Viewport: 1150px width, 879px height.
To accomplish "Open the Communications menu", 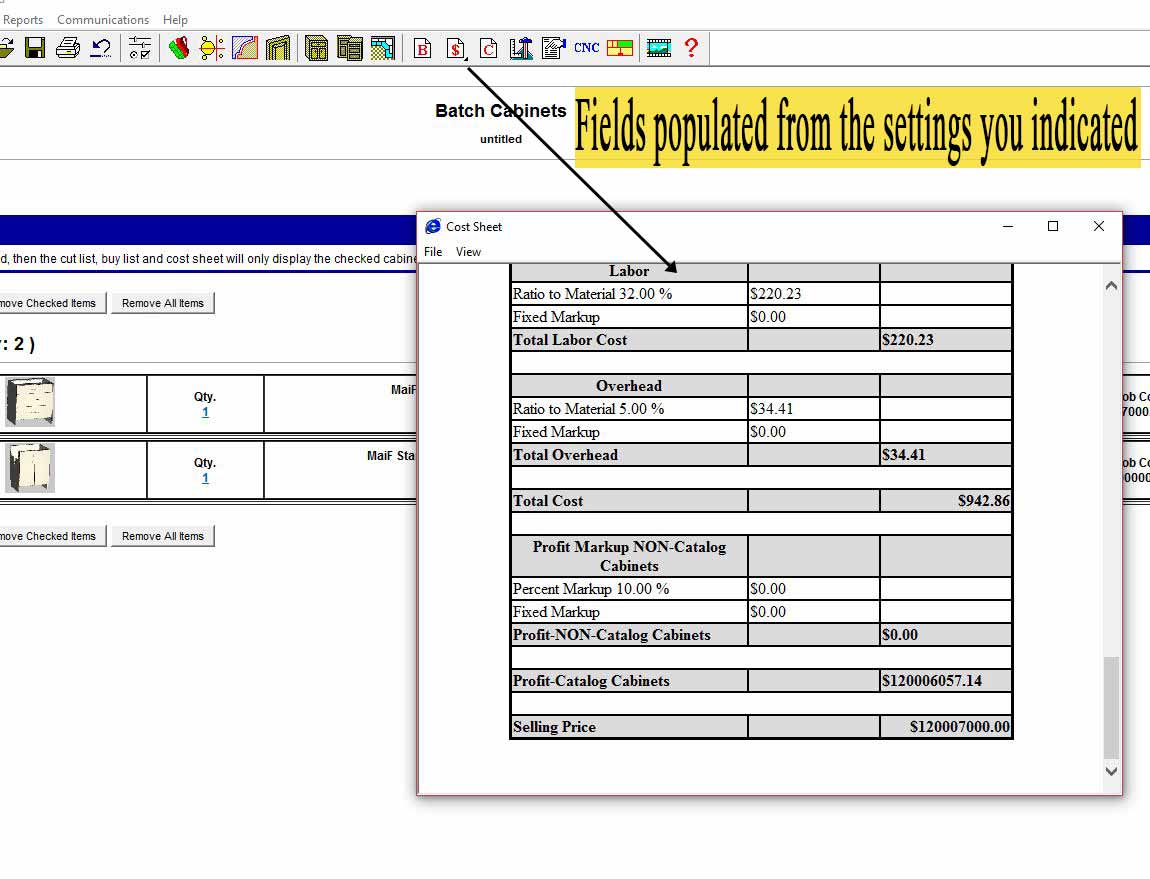I will (103, 20).
